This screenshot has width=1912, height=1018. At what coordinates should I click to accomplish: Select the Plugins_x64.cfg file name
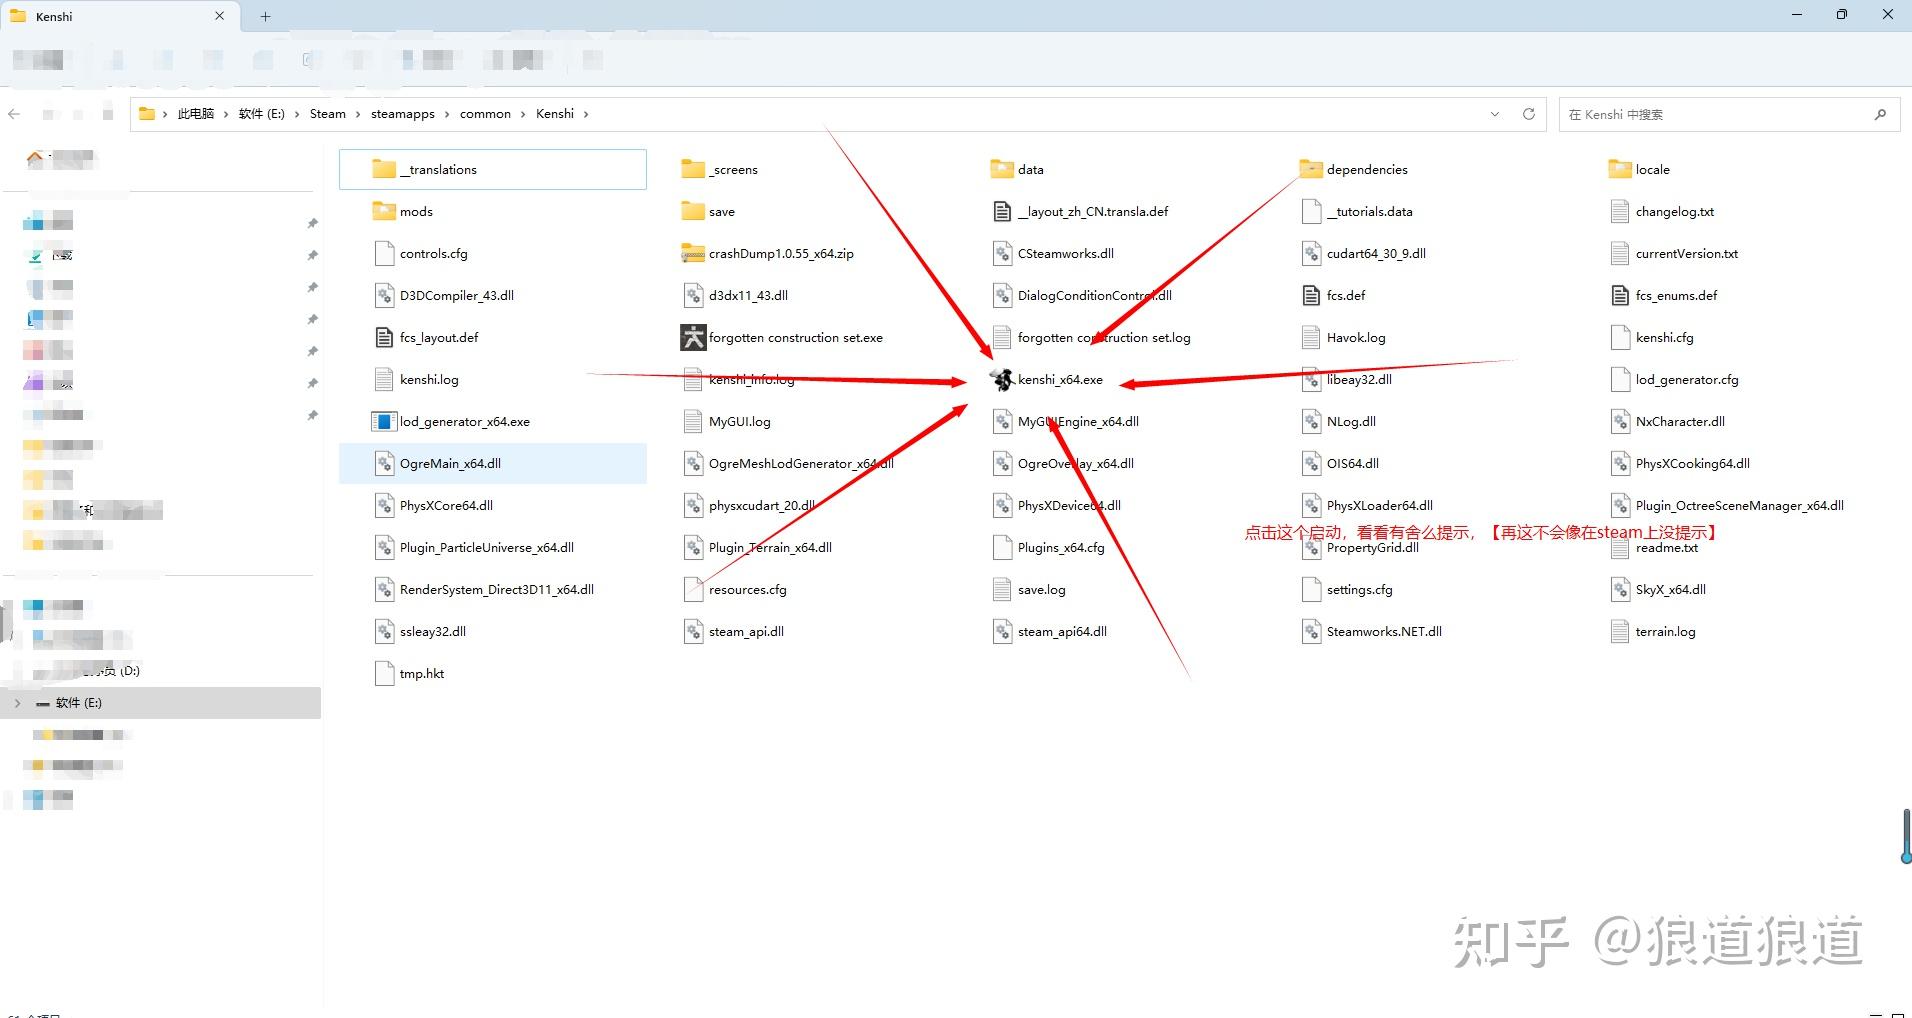coord(1061,548)
